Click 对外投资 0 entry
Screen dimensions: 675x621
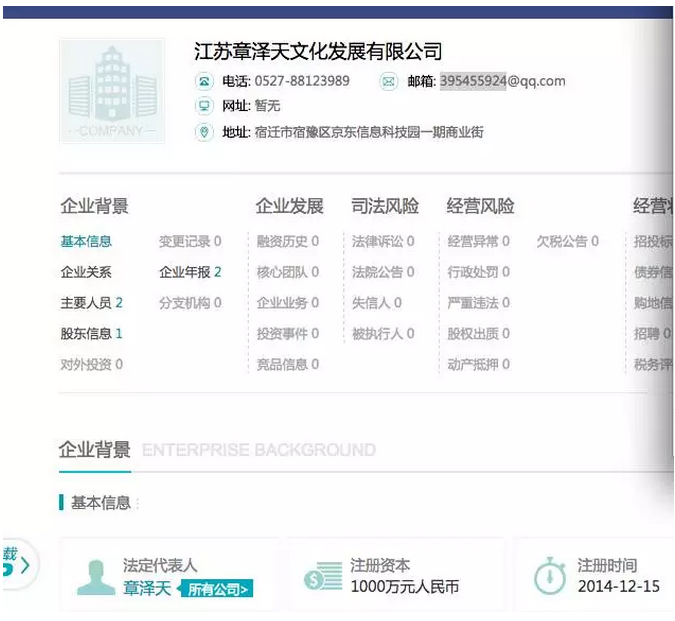91,365
